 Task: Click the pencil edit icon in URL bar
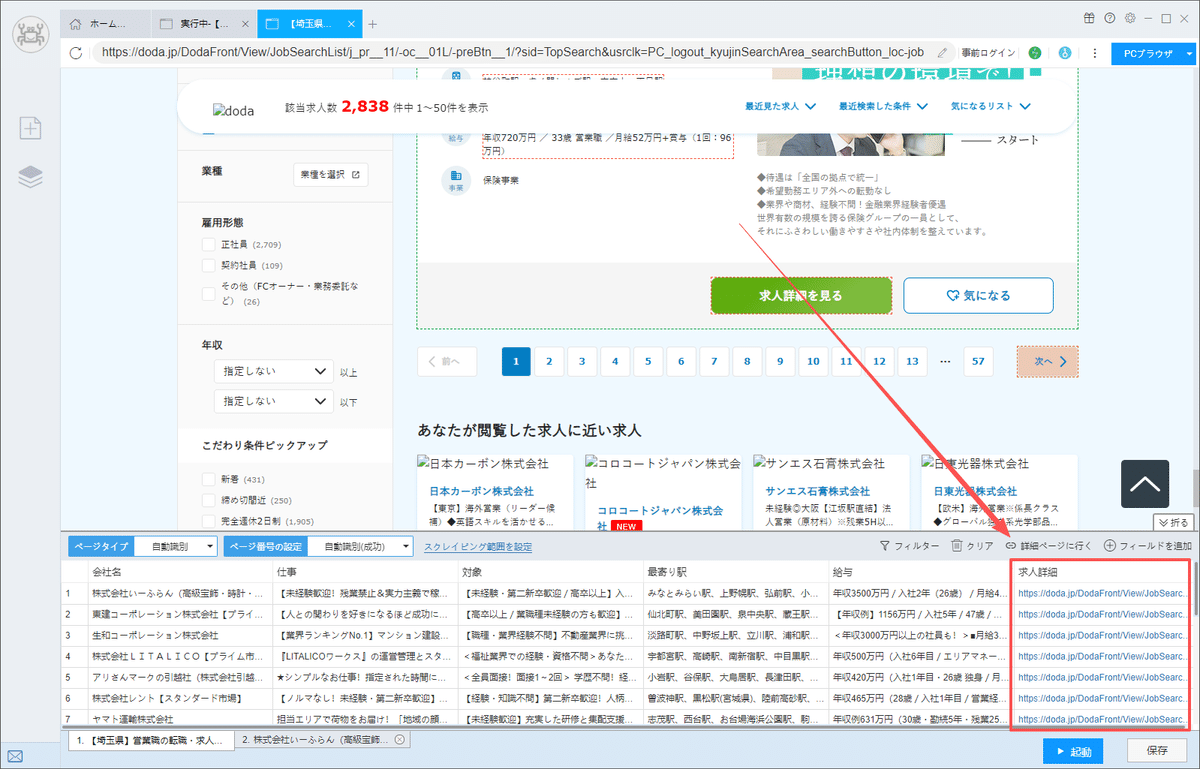[943, 52]
